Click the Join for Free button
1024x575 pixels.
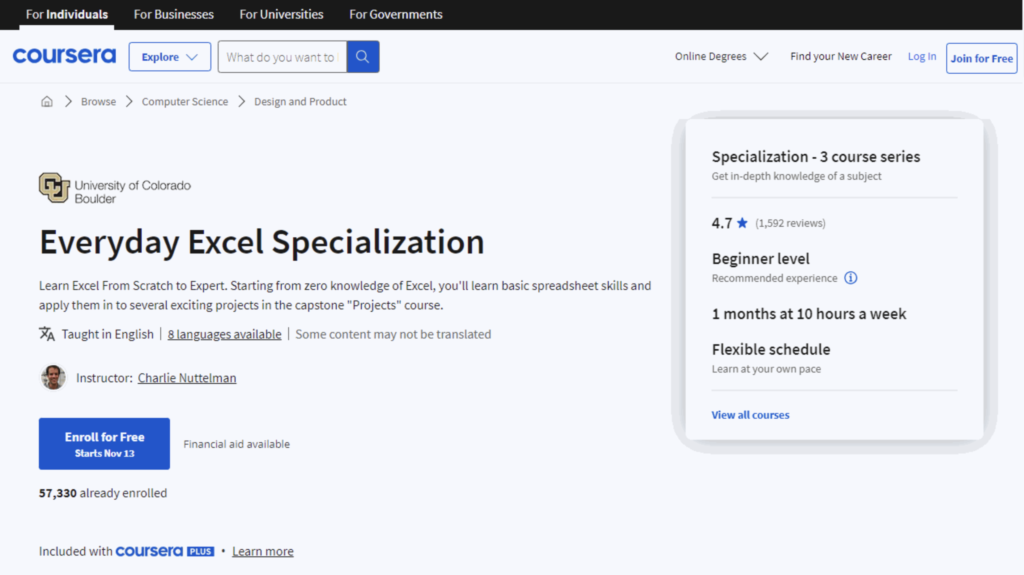981,58
